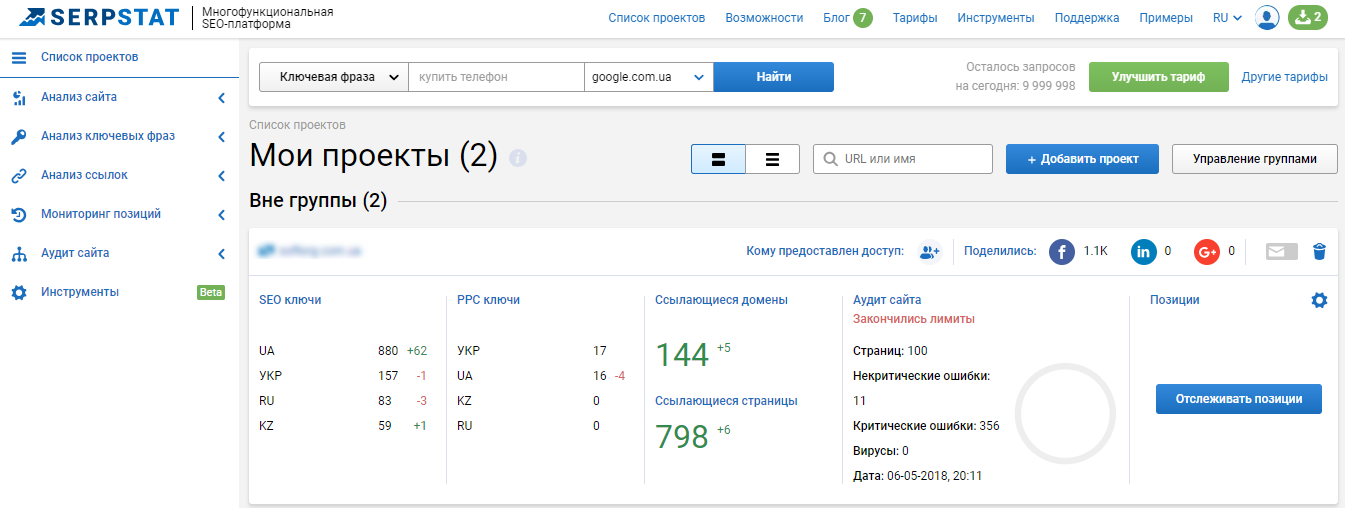The height and width of the screenshot is (508, 1345).
Task: Click the email envelope icon
Action: [x=1281, y=252]
